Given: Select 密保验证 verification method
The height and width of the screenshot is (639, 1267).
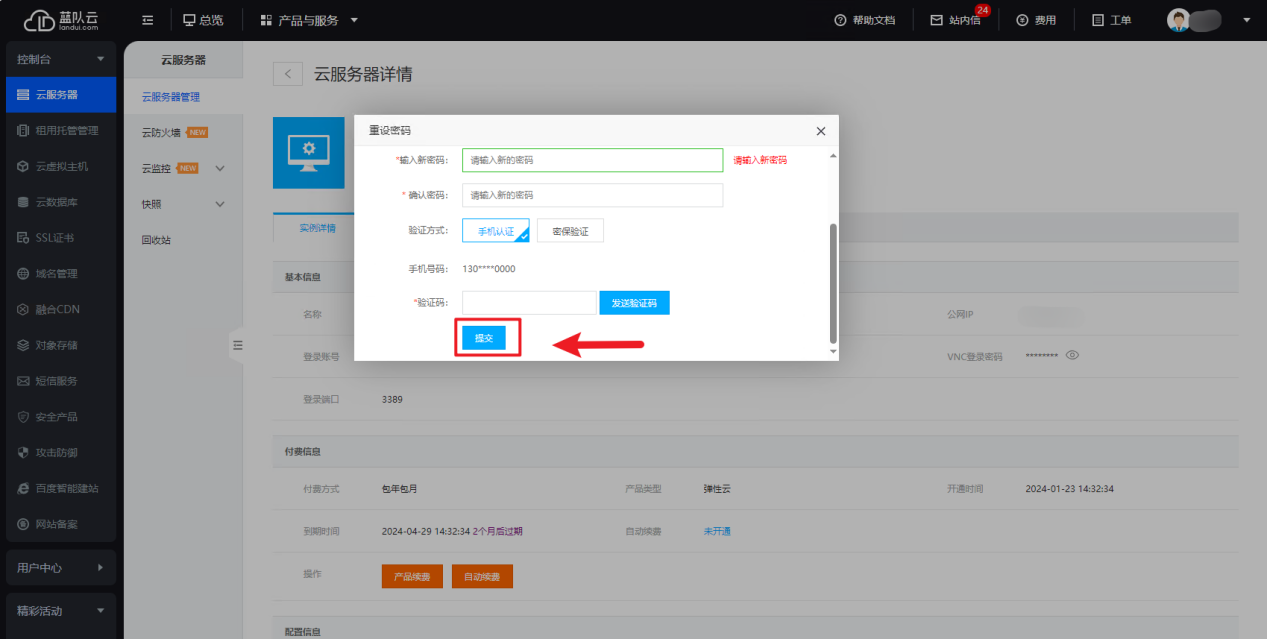Looking at the screenshot, I should (x=570, y=231).
